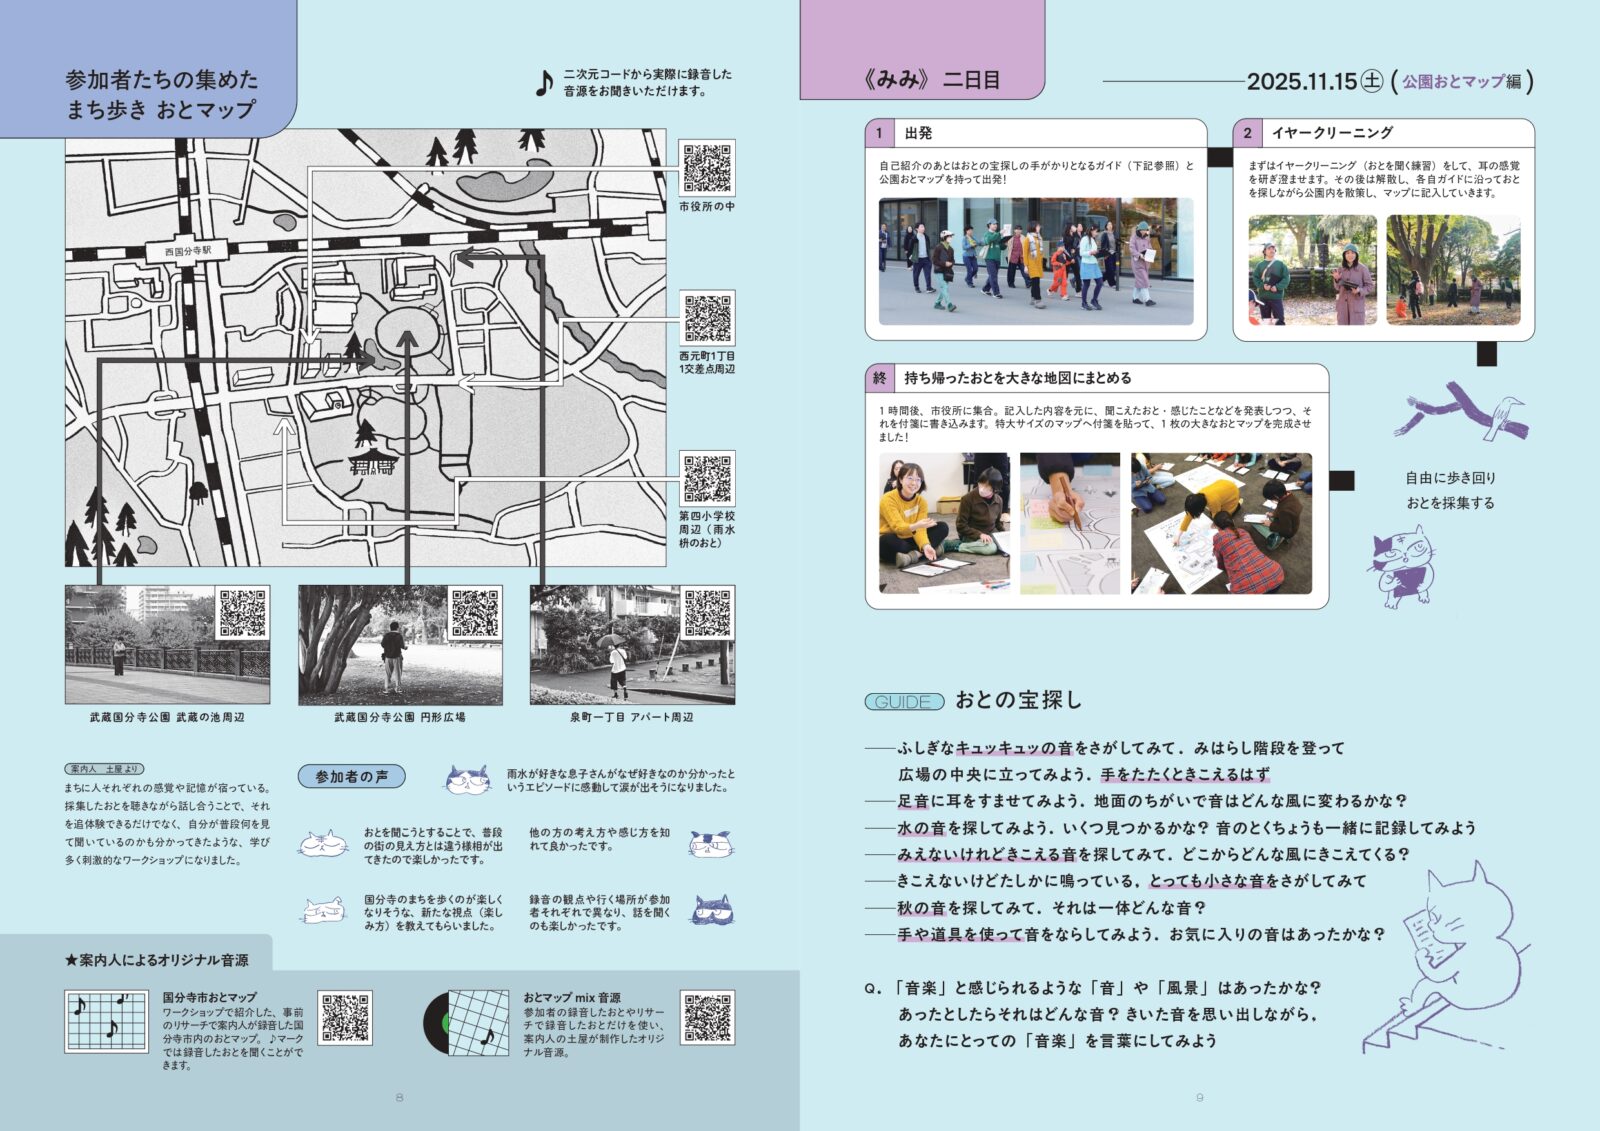The width and height of the screenshot is (1600, 1131).
Task: Click the music notes grid icon
Action: point(106,1020)
